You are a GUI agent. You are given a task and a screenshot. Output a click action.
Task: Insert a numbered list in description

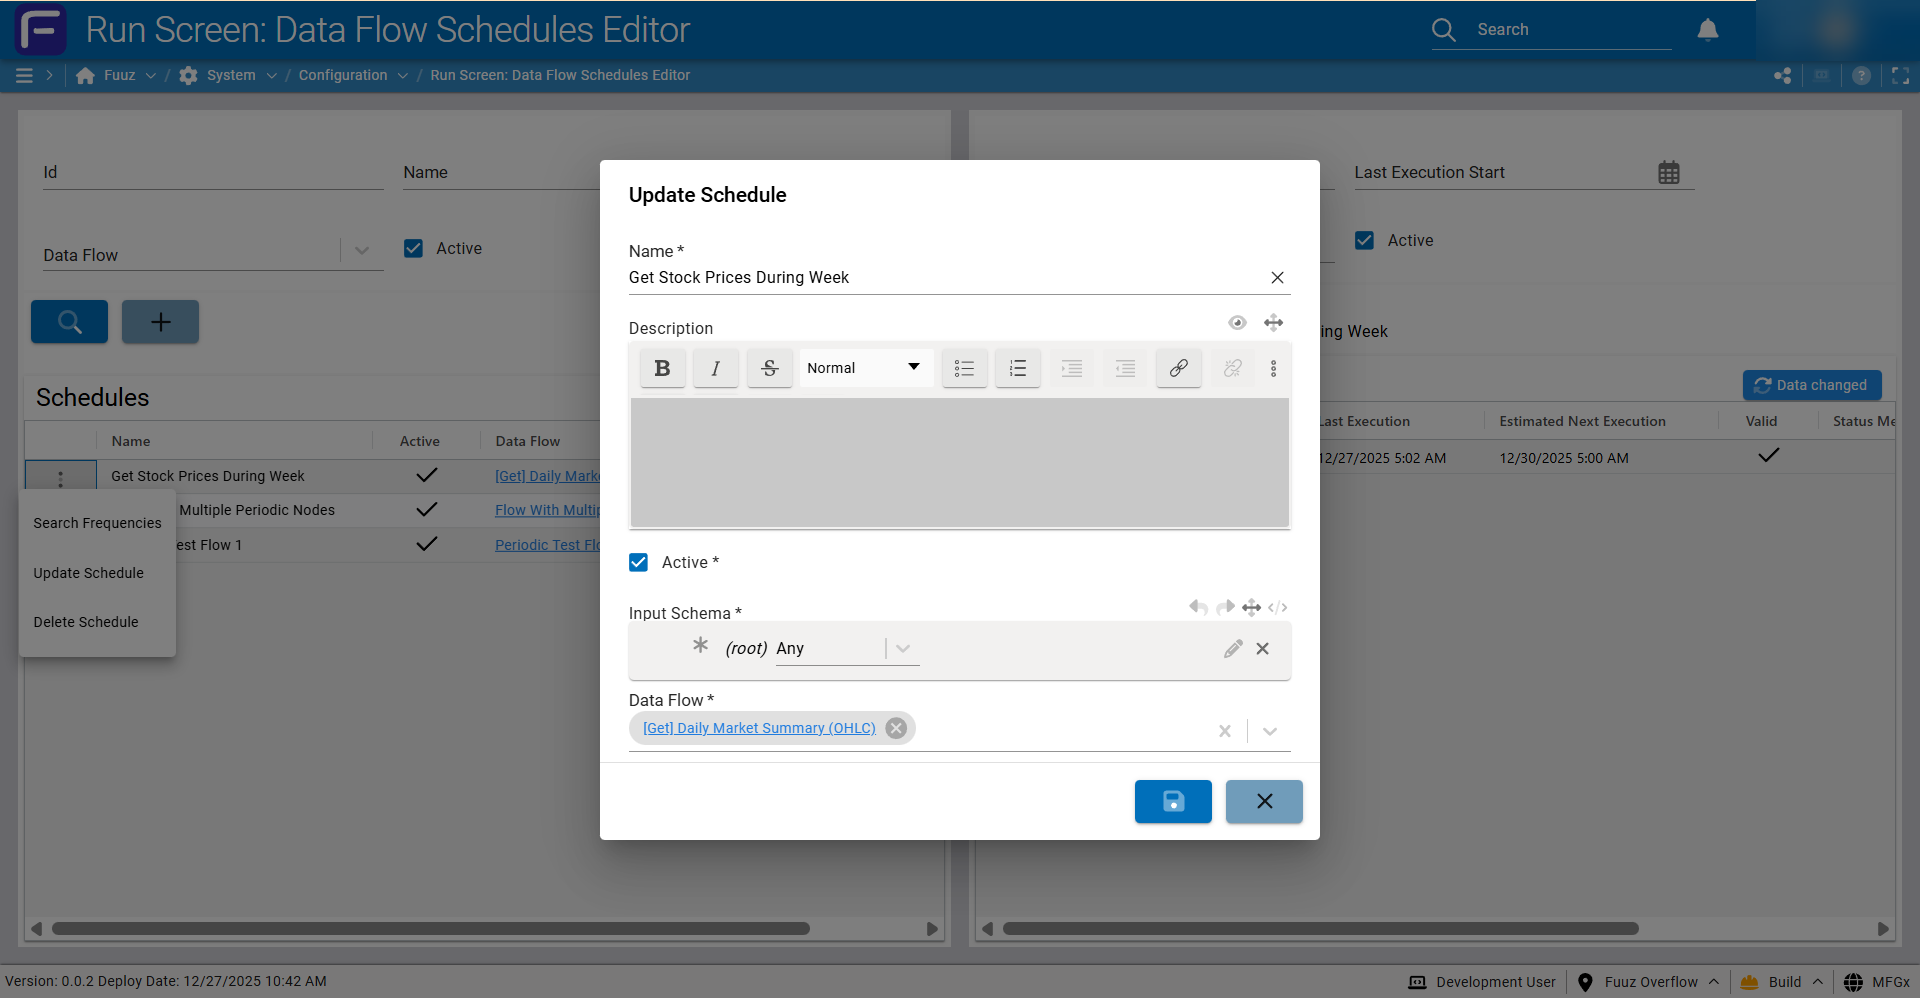(1017, 368)
